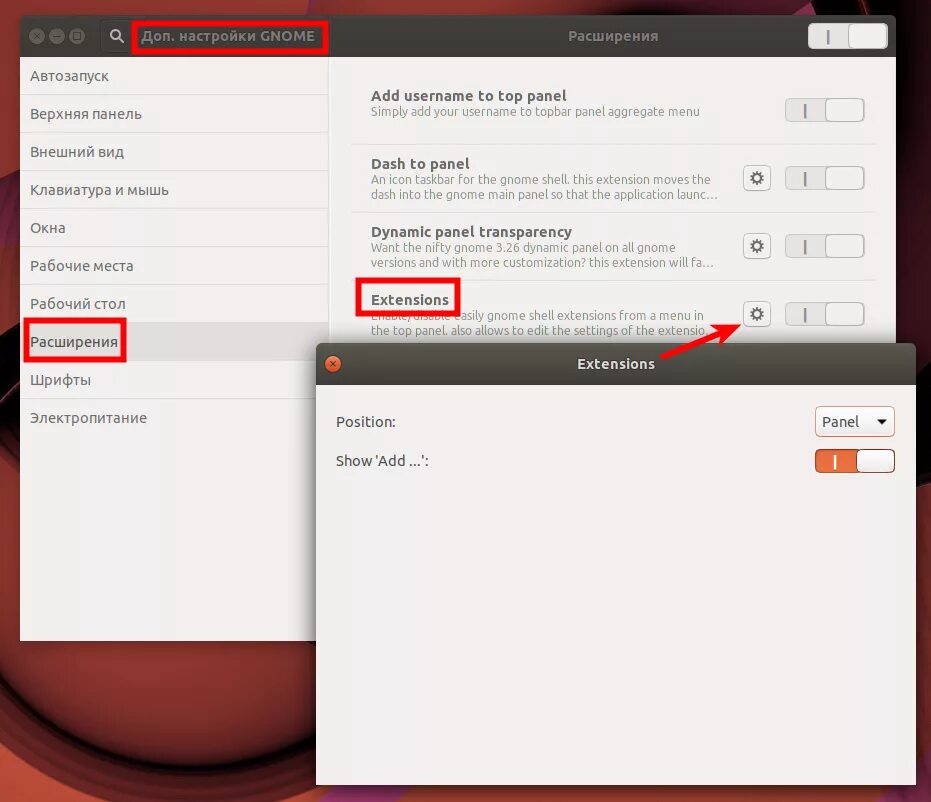Enable the Extensions extension switch
931x802 pixels.
(824, 314)
